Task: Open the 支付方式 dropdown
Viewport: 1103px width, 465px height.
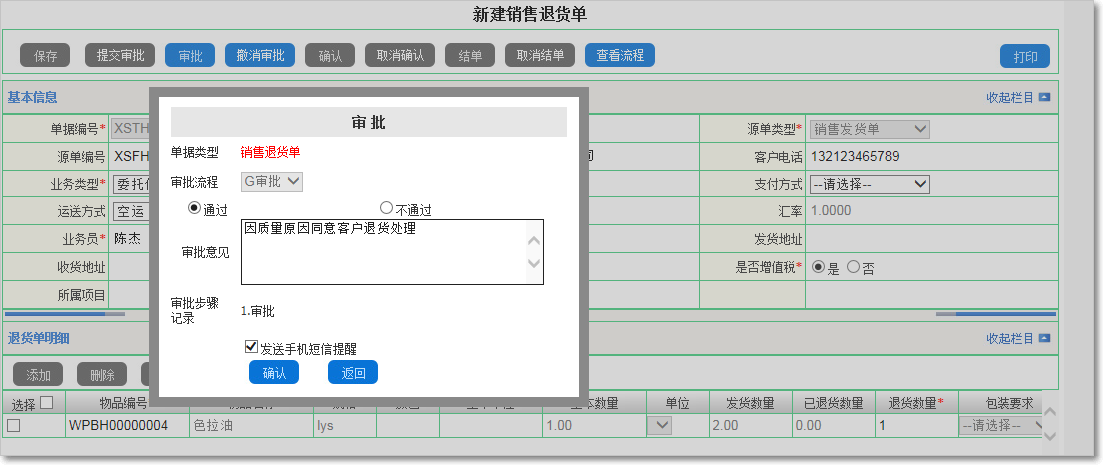Action: point(869,184)
